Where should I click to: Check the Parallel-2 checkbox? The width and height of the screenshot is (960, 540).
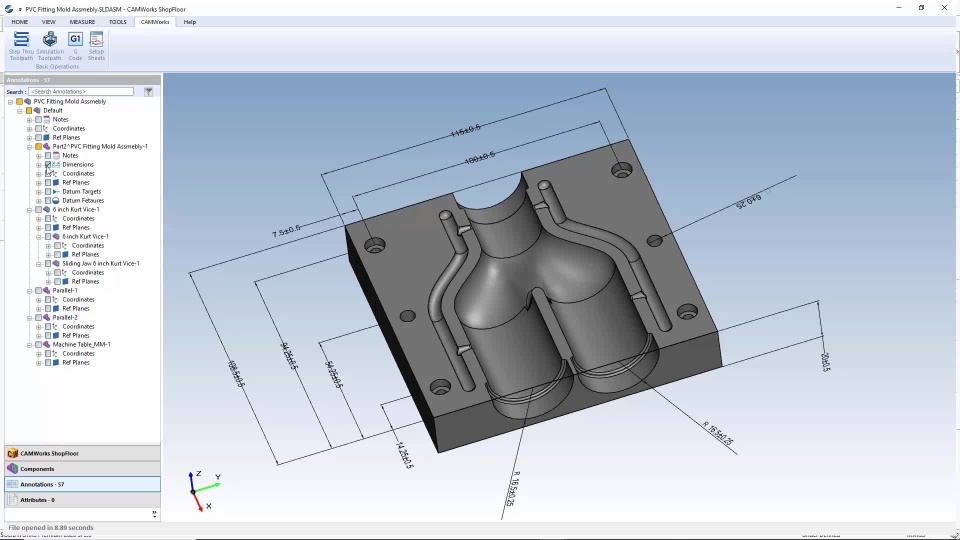pyautogui.click(x=38, y=318)
